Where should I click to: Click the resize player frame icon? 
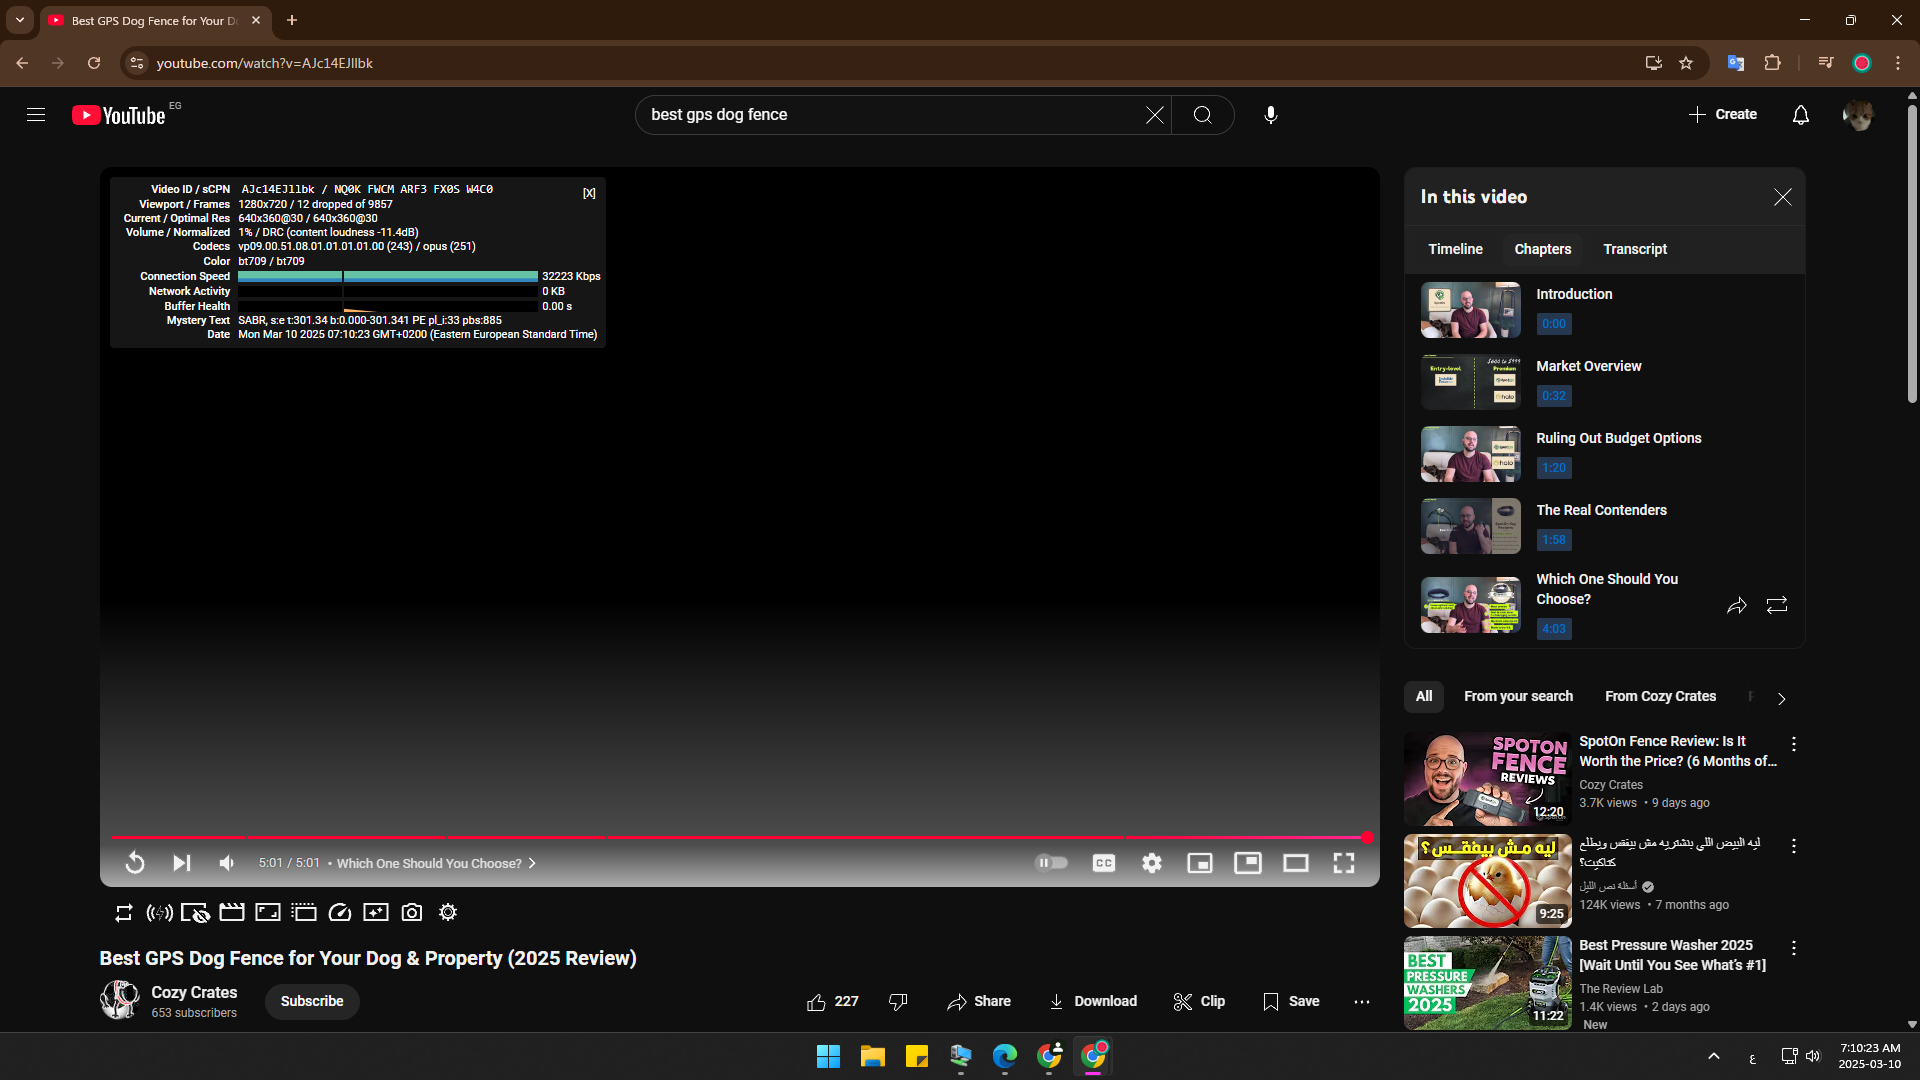(268, 912)
